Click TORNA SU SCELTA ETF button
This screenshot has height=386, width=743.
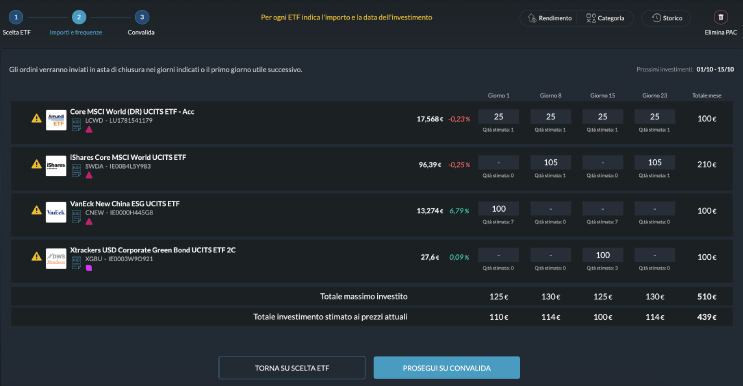pyautogui.click(x=292, y=368)
